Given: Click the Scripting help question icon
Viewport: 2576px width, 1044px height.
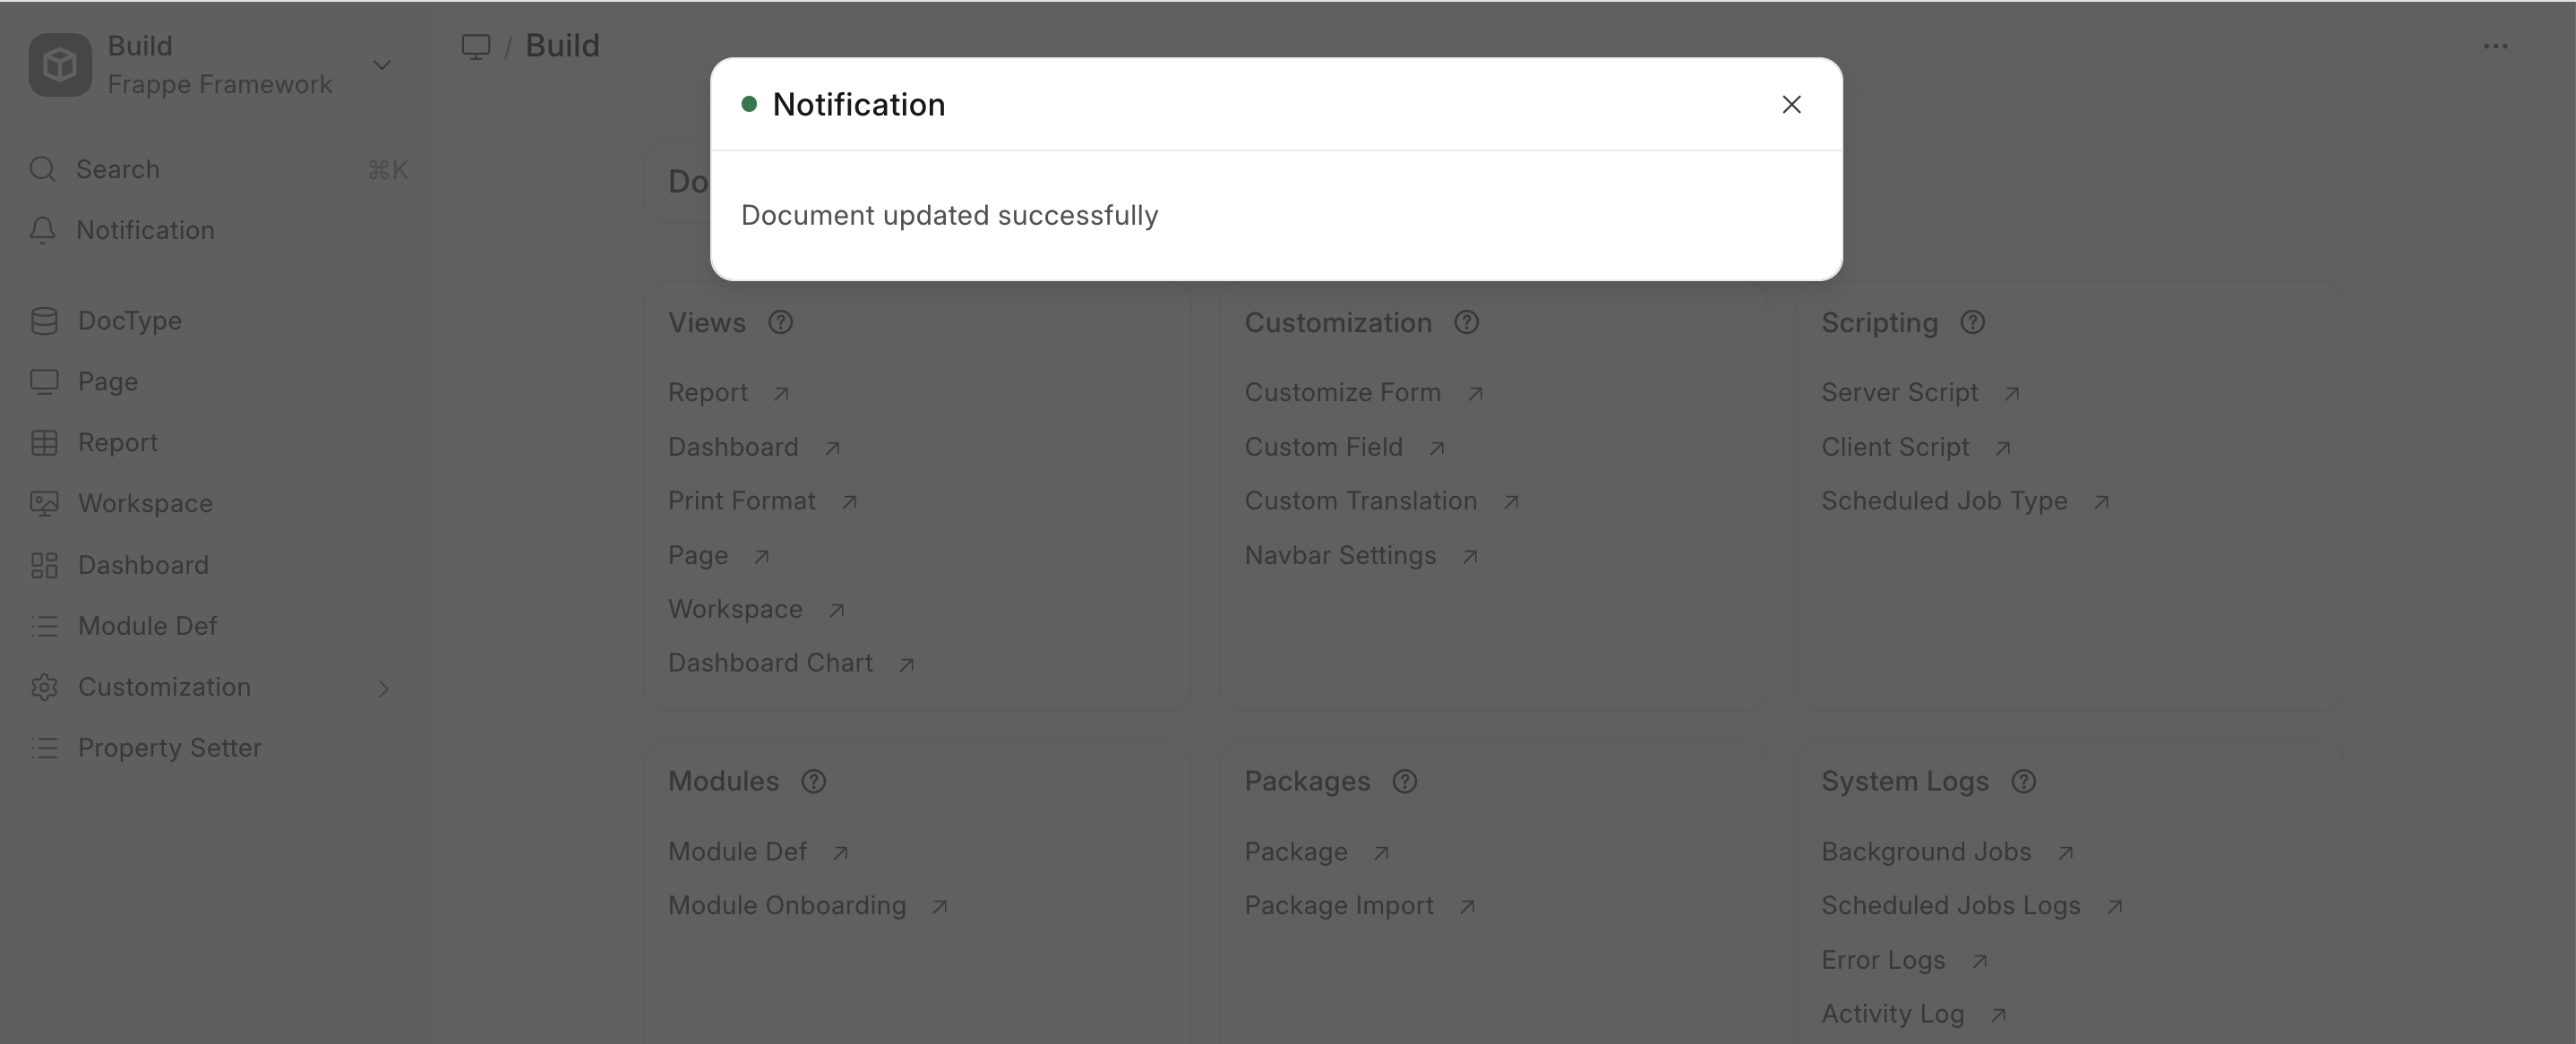Looking at the screenshot, I should pyautogui.click(x=1972, y=323).
